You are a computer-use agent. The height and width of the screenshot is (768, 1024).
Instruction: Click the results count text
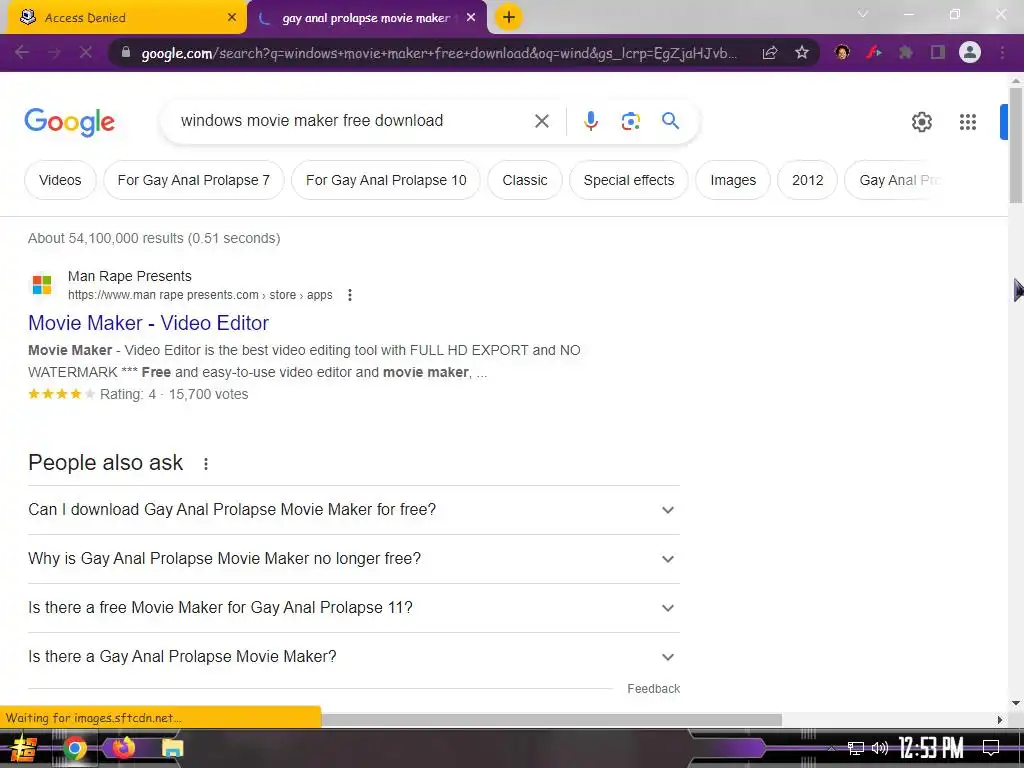(x=154, y=238)
